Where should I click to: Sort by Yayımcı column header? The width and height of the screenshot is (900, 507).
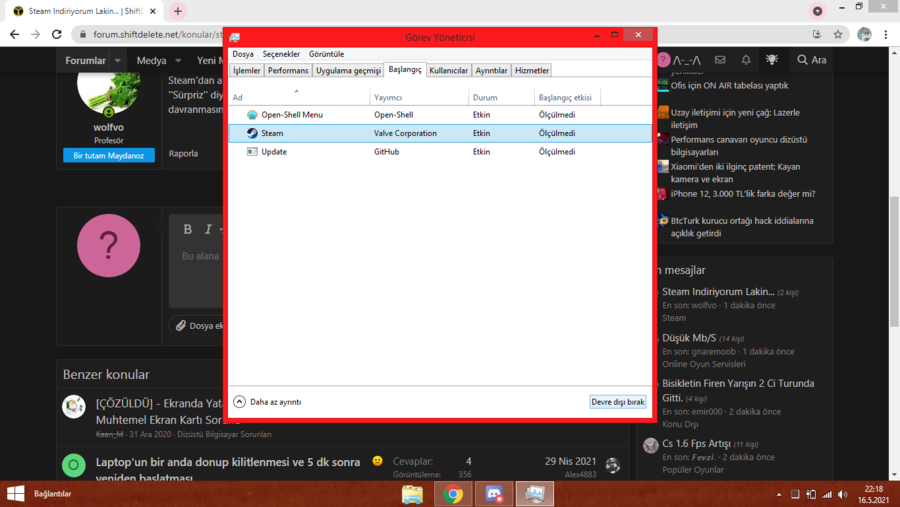click(419, 97)
